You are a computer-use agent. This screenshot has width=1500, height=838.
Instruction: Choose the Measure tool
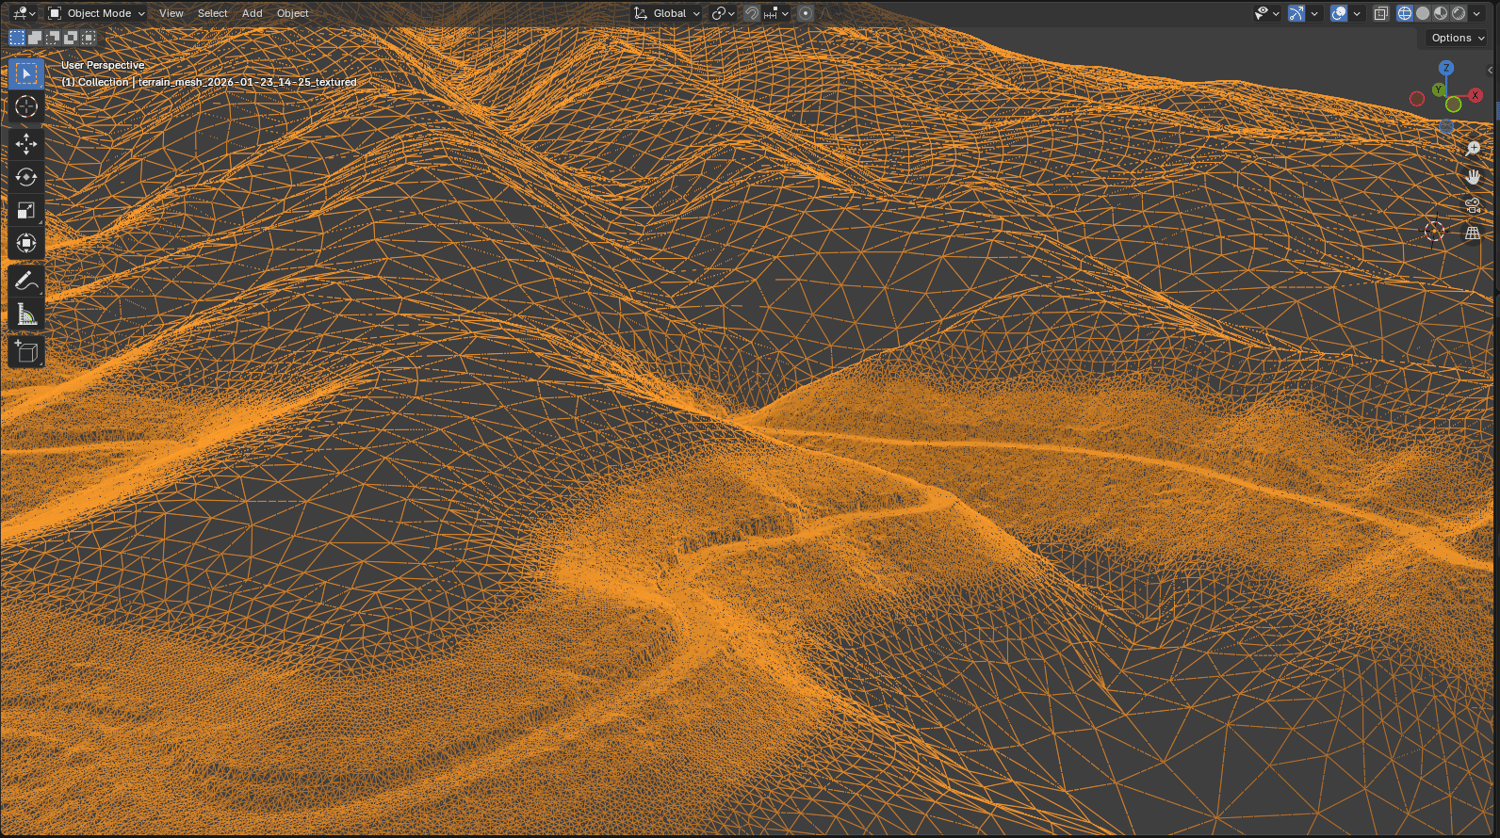tap(26, 314)
